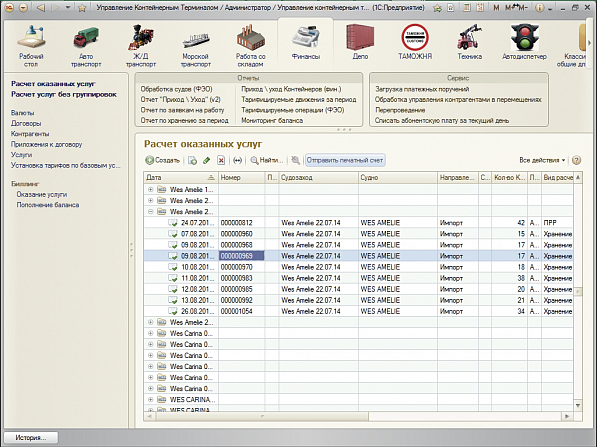Open the info help icon in title bar
The height and width of the screenshot is (447, 597).
(x=539, y=8)
